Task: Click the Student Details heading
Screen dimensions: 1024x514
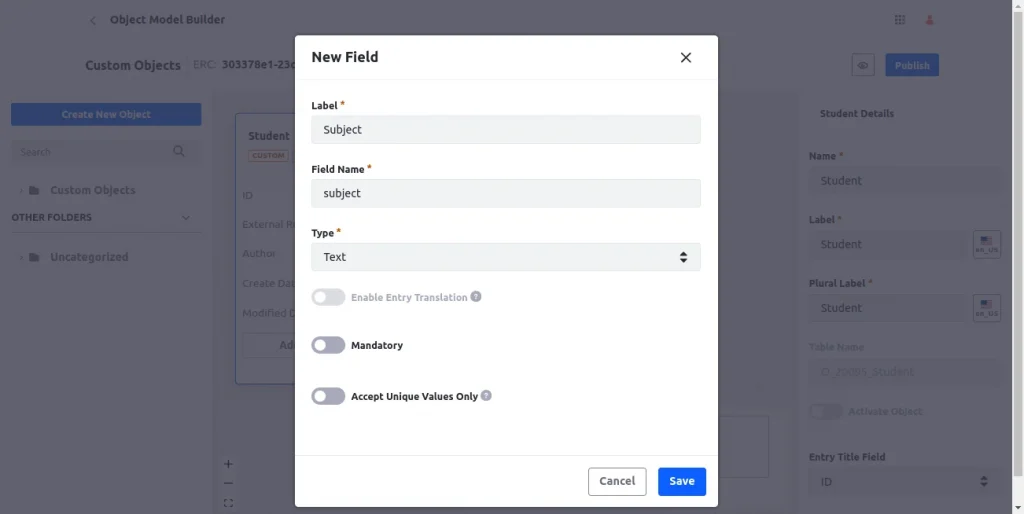Action: point(857,114)
